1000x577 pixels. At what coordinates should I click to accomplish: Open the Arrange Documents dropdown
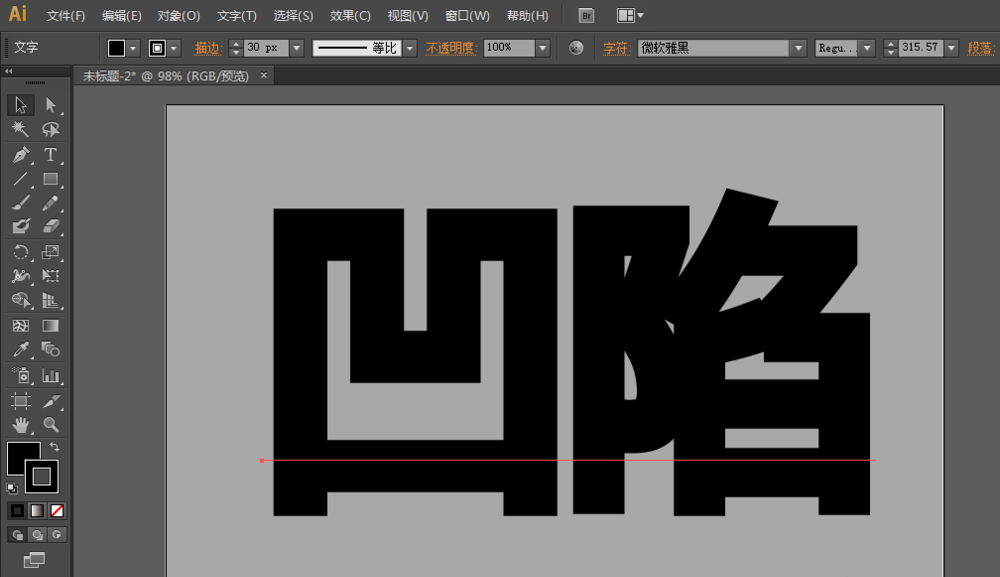[x=630, y=16]
